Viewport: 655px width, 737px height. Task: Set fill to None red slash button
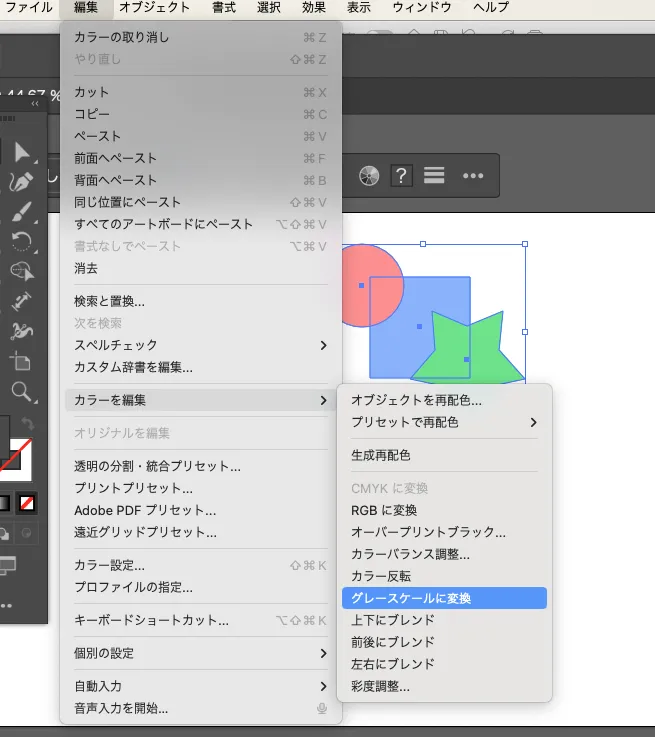pyautogui.click(x=27, y=503)
